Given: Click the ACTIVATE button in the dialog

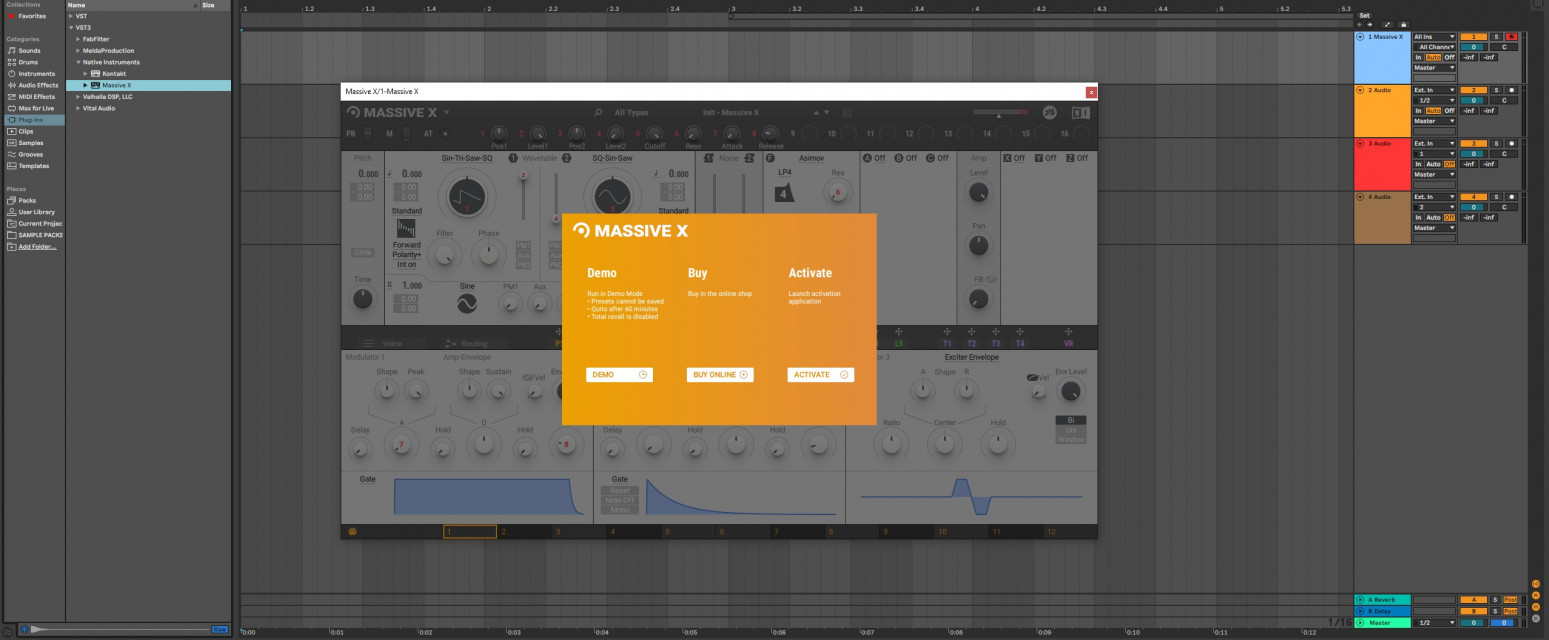Looking at the screenshot, I should tap(819, 374).
